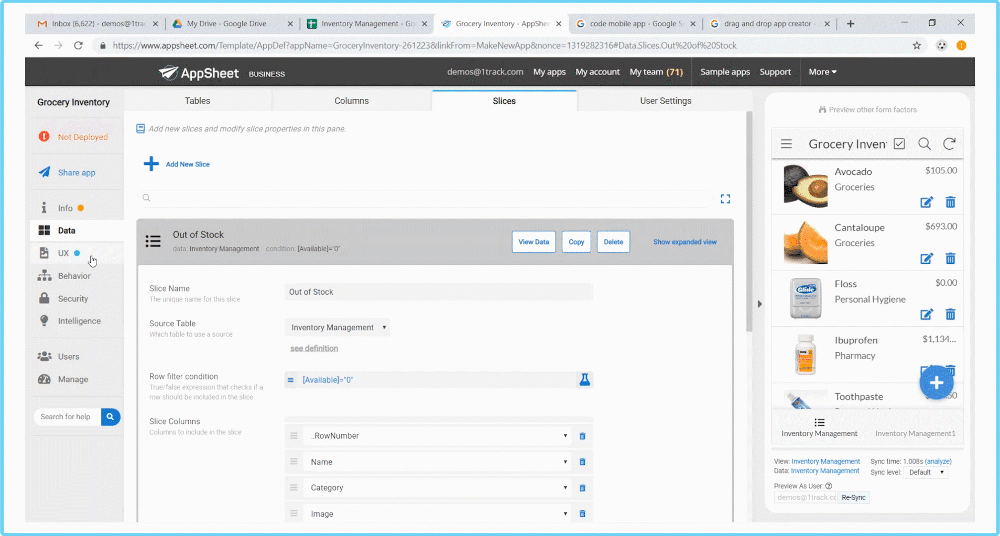Click the floating add button in preview

[936, 383]
